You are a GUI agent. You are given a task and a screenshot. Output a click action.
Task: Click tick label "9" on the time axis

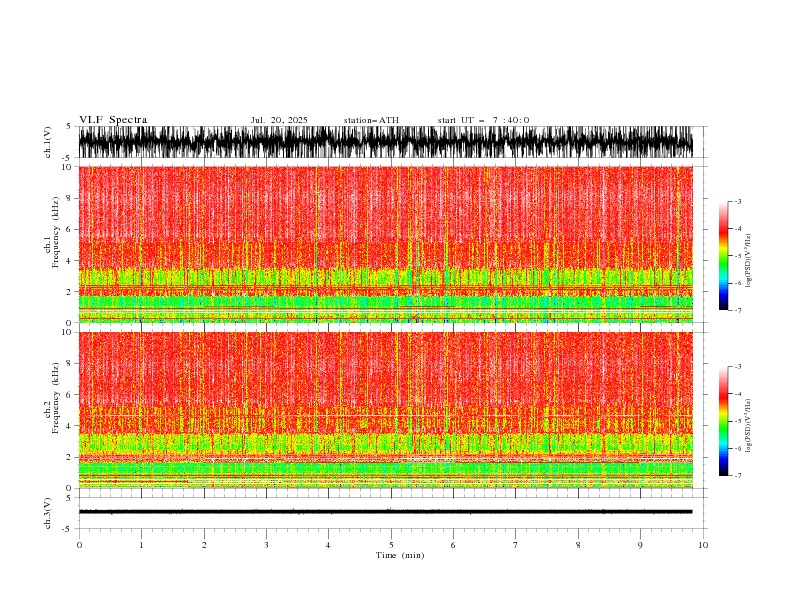(x=640, y=545)
